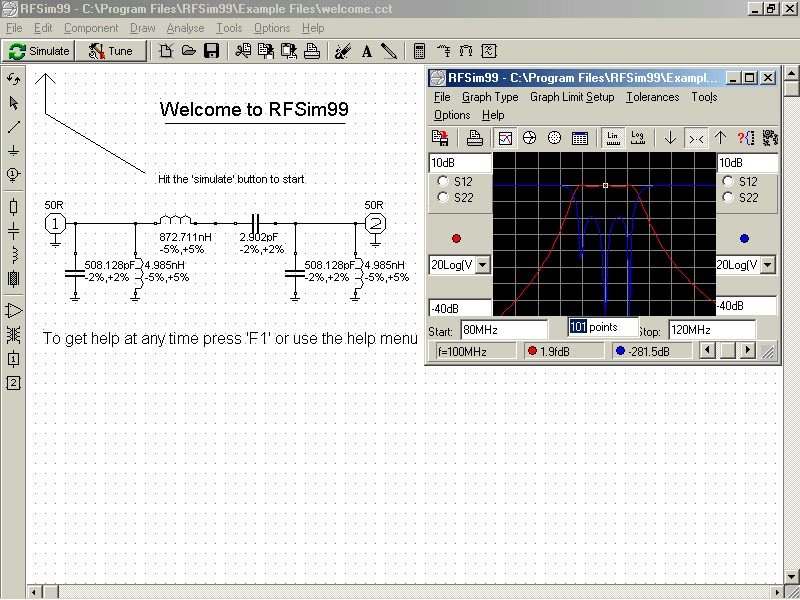The height and width of the screenshot is (600, 800).
Task: Click graph window marker scrollbar left arrow
Action: (707, 350)
